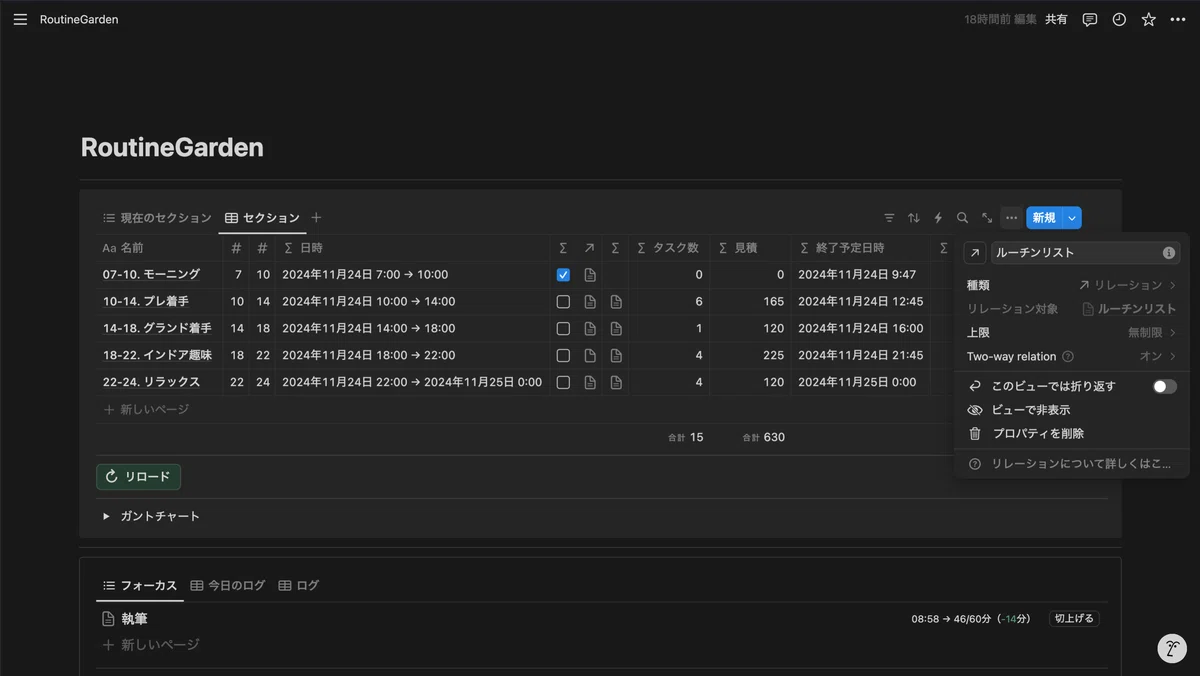Click the relation property type icon button
Viewport: 1200px width, 676px height.
pyautogui.click(x=975, y=253)
